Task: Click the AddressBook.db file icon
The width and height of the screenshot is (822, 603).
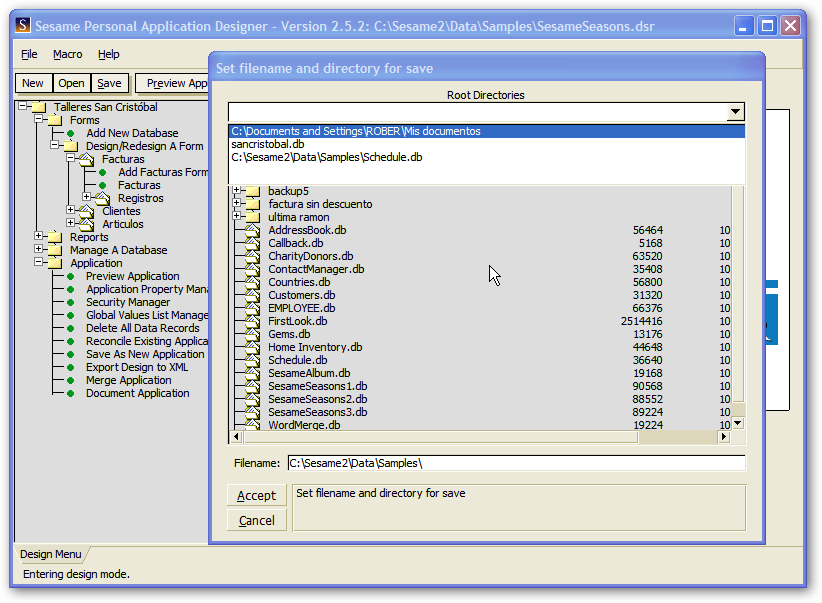Action: (253, 230)
